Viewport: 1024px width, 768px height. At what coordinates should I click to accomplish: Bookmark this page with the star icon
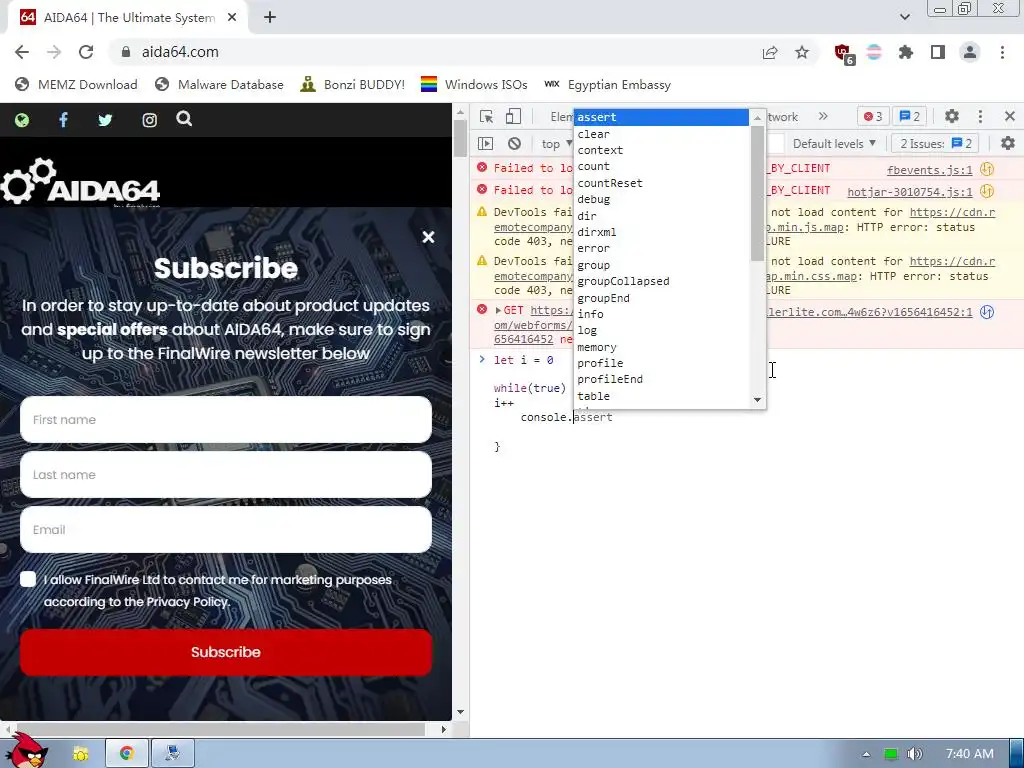802,52
